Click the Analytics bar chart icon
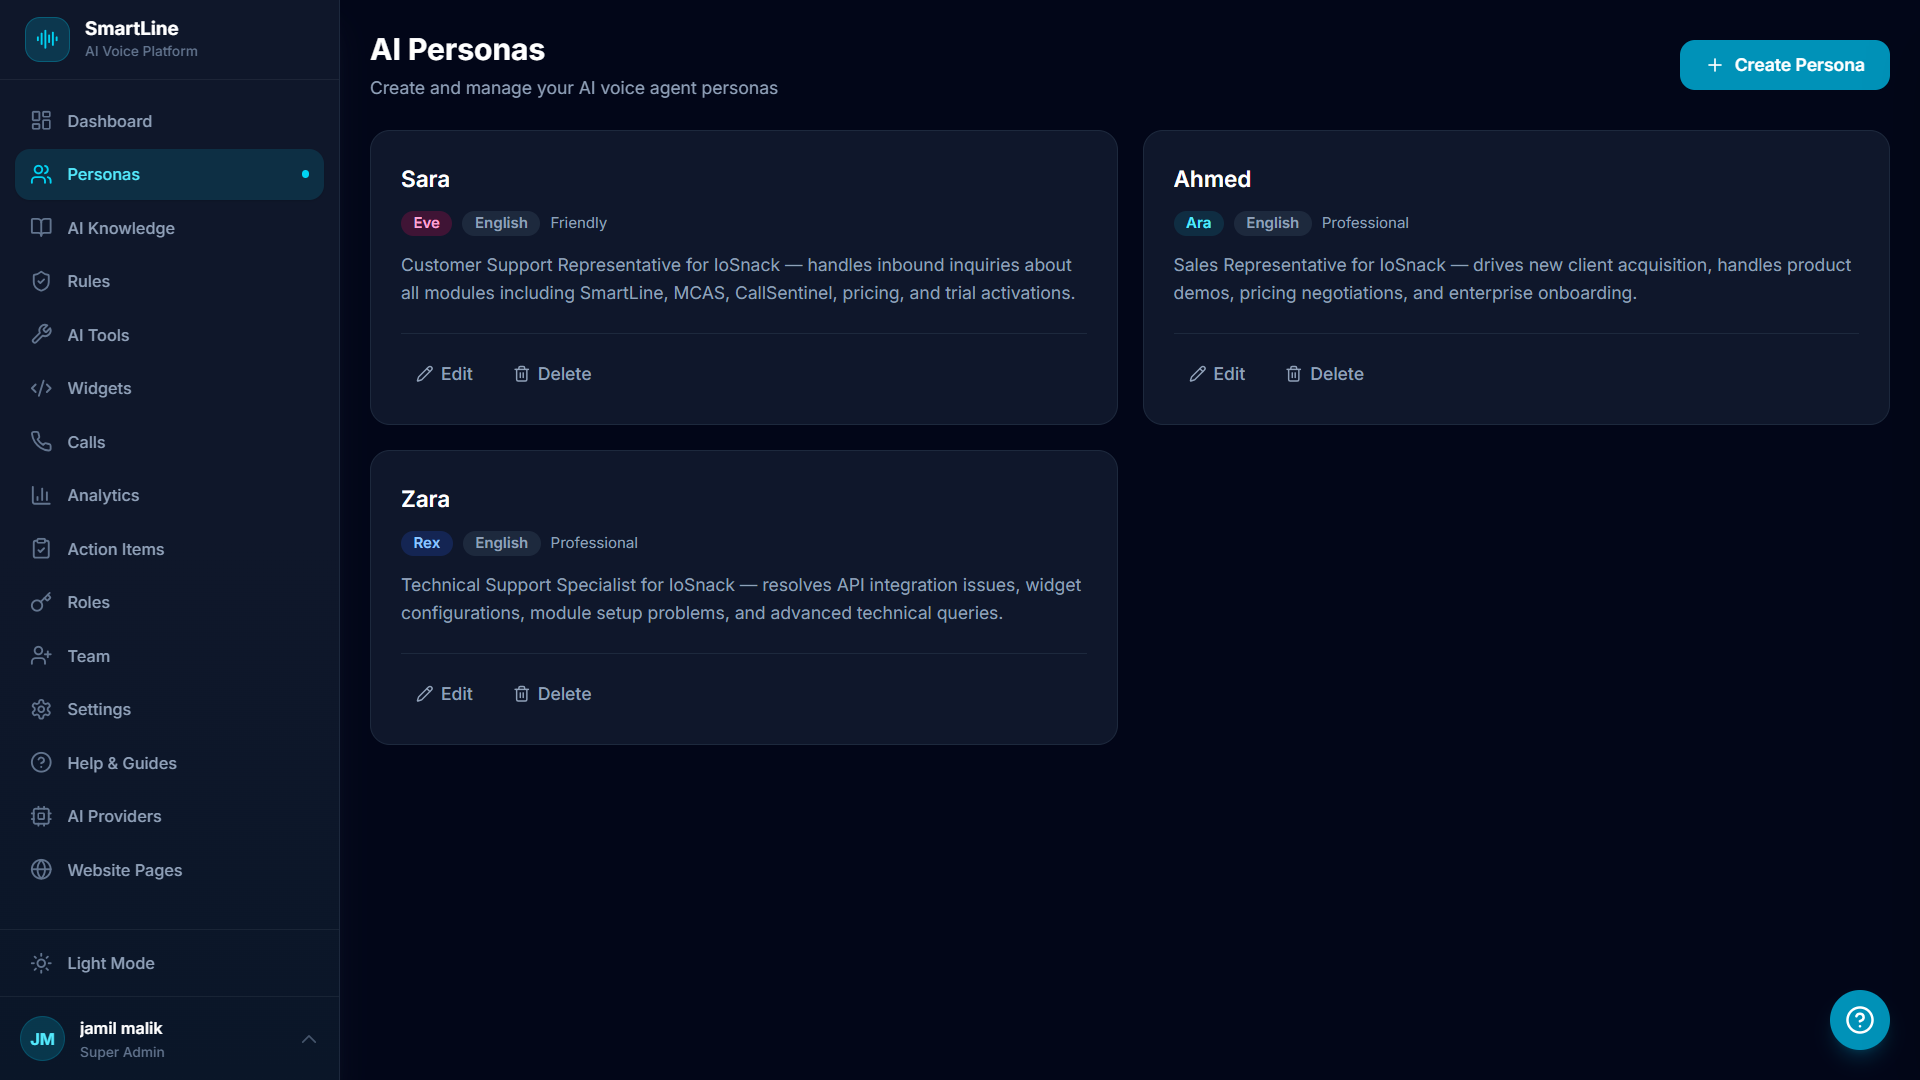The width and height of the screenshot is (1920, 1080). click(x=41, y=495)
